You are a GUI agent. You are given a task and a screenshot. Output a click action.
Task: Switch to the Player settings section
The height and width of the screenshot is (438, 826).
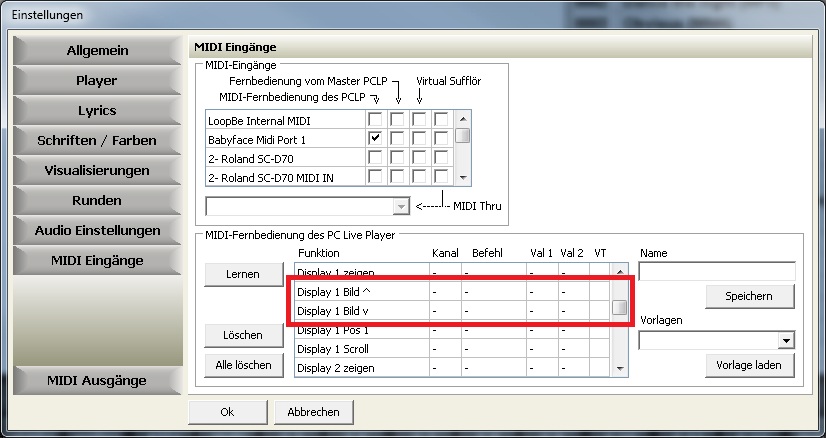click(97, 80)
